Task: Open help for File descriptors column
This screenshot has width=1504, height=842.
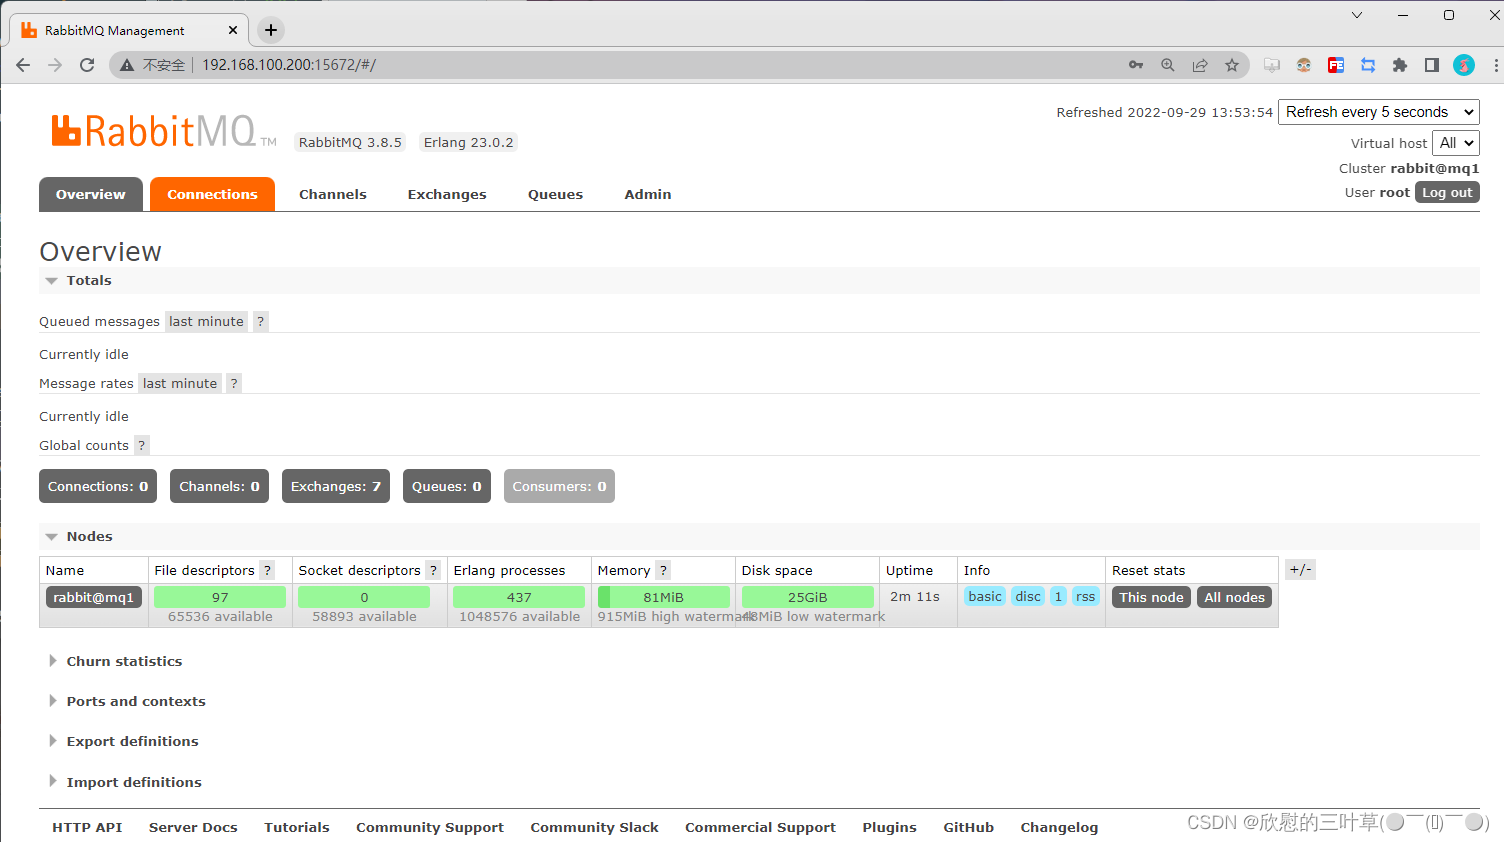Action: [267, 570]
